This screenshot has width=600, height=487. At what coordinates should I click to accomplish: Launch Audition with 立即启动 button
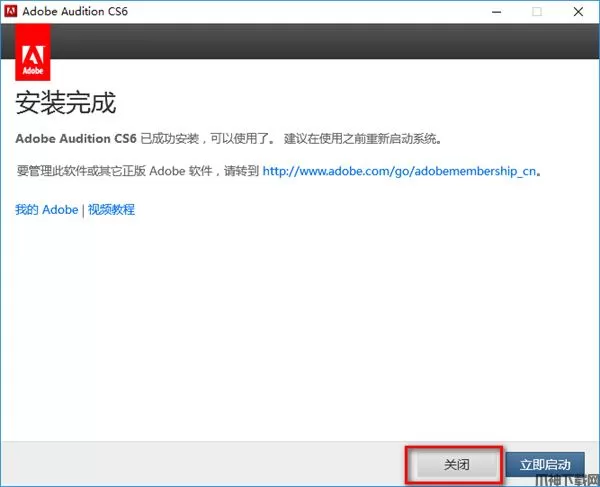pyautogui.click(x=545, y=464)
